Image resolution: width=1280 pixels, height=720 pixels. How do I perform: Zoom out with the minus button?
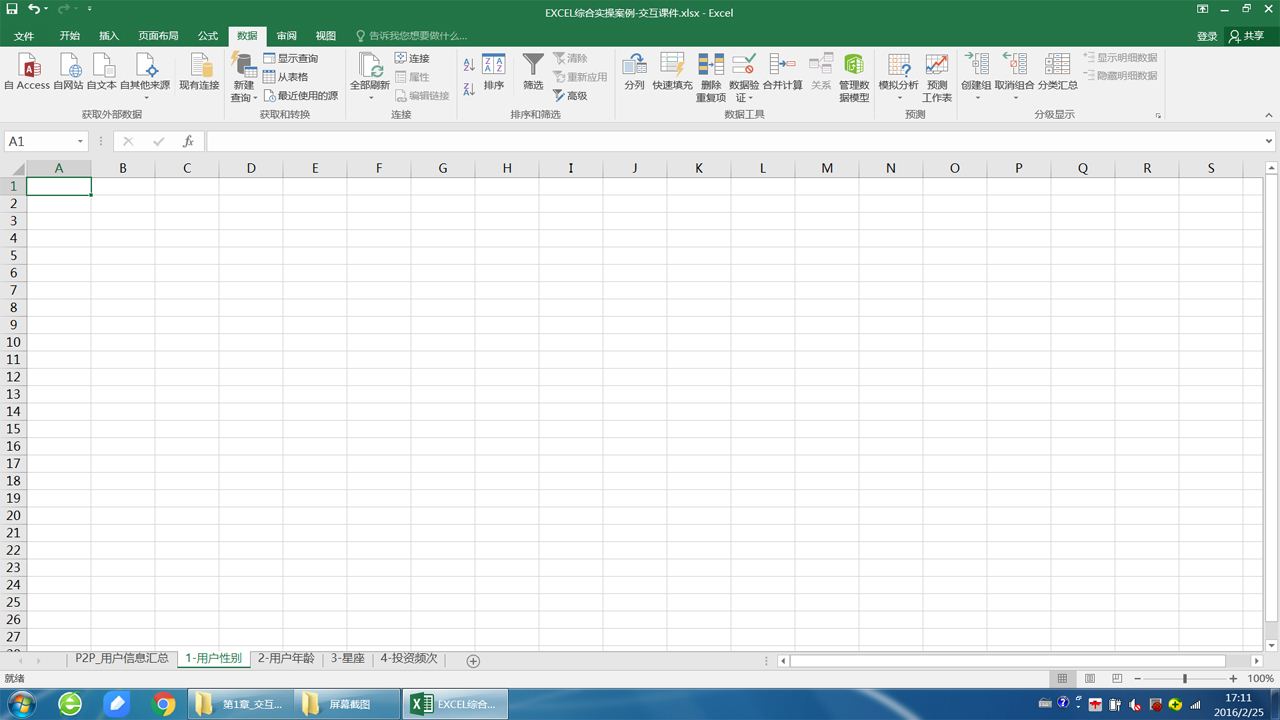[1137, 679]
